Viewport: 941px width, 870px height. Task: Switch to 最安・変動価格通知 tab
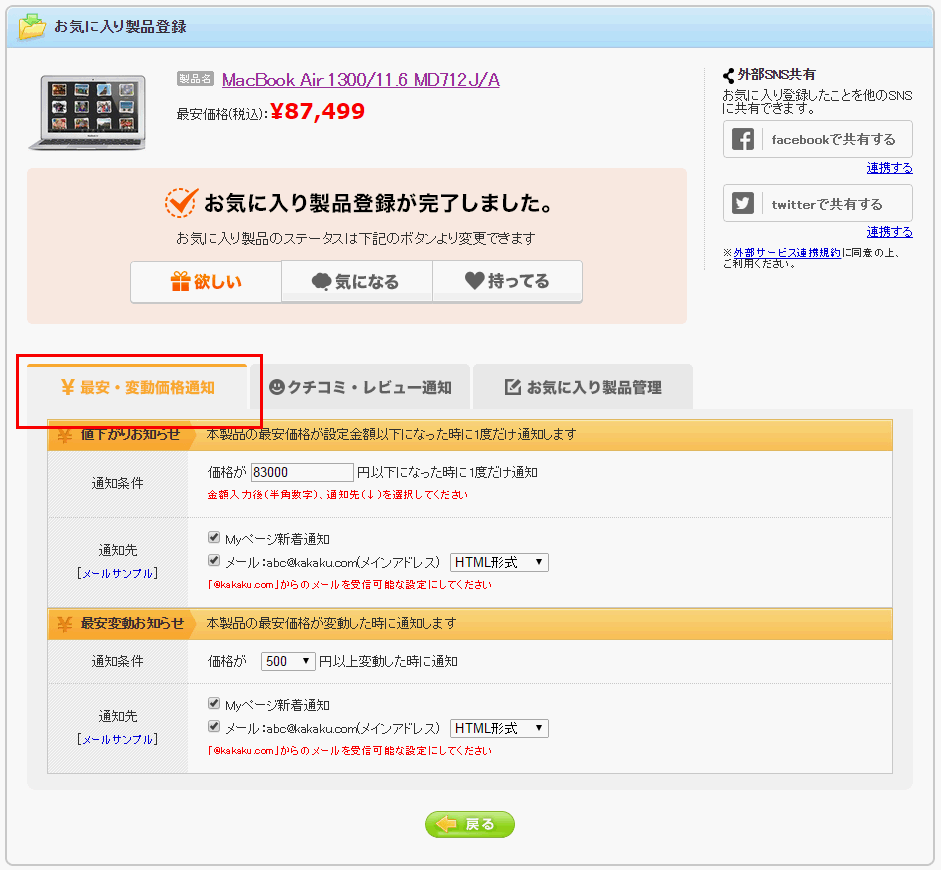click(137, 388)
